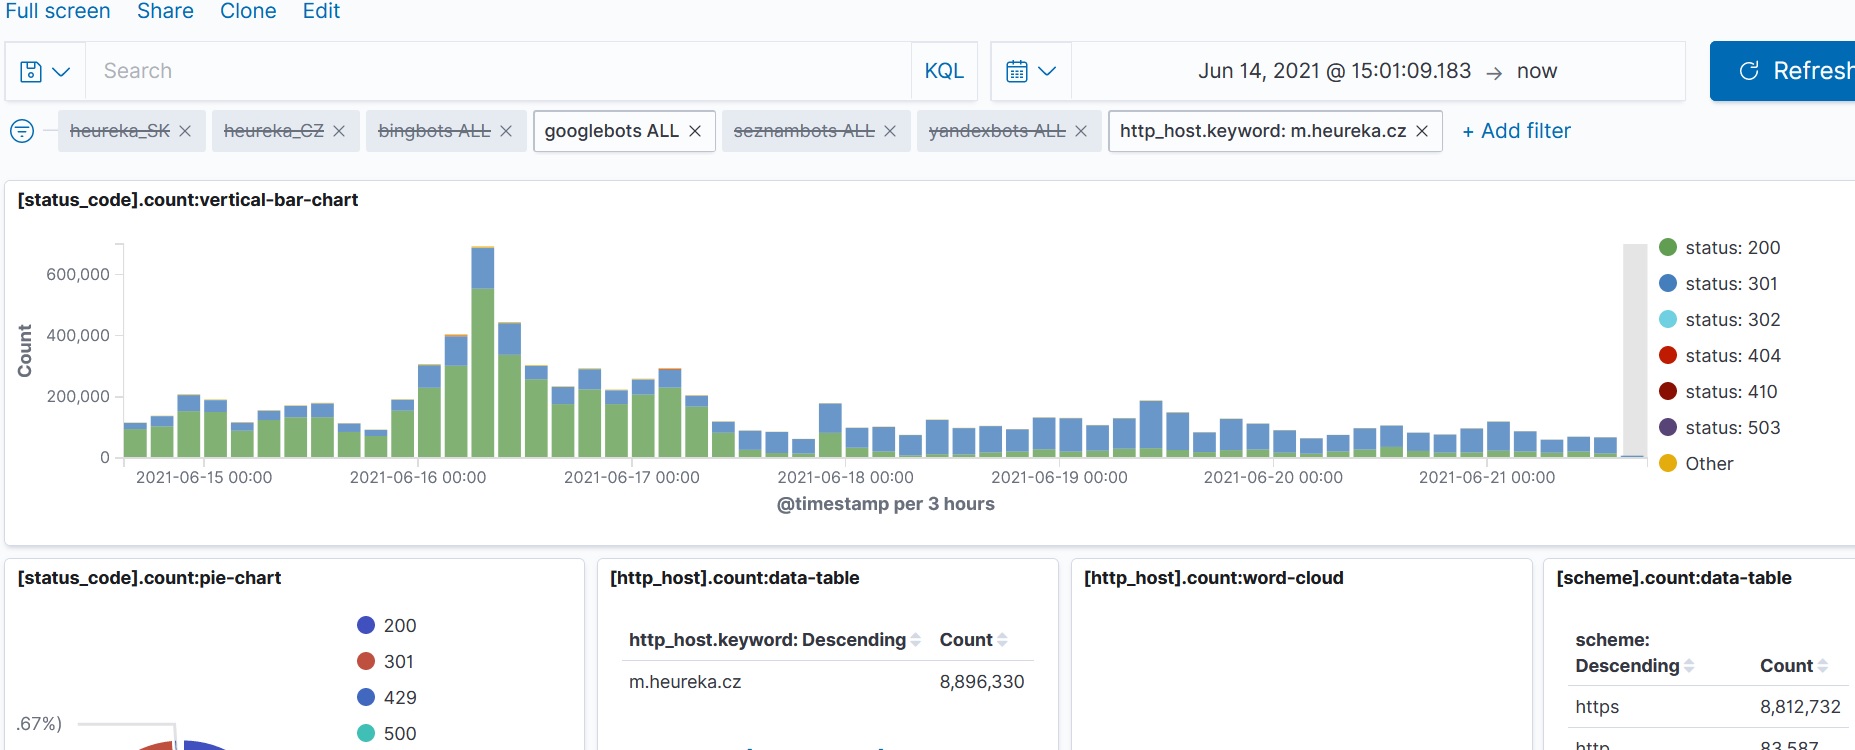The height and width of the screenshot is (750, 1855).
Task: Select pie chart legend item 429
Action: [387, 697]
